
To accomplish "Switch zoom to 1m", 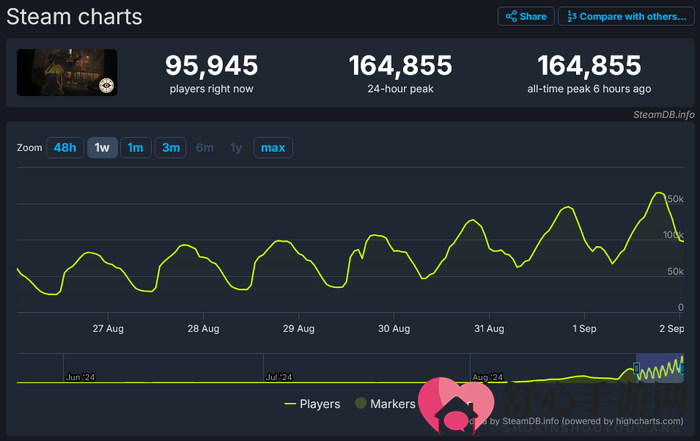I will click(x=136, y=148).
